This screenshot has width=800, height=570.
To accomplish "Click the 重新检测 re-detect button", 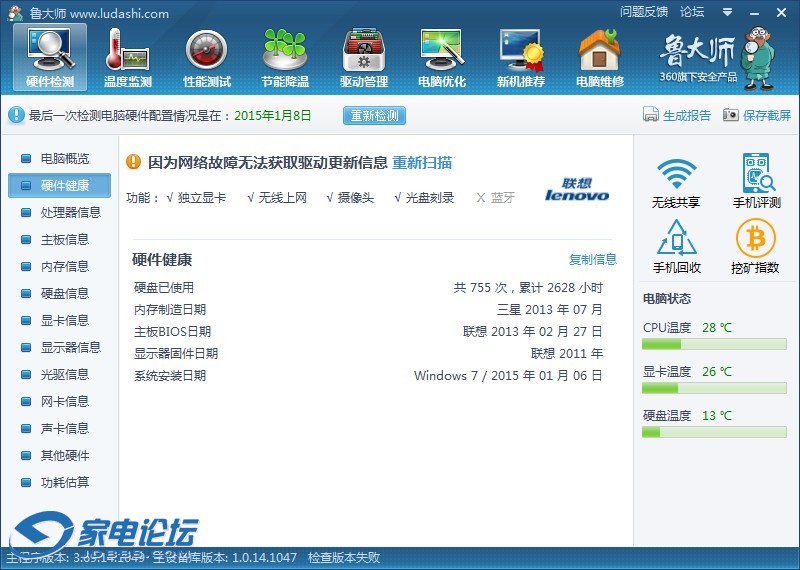I will (374, 115).
